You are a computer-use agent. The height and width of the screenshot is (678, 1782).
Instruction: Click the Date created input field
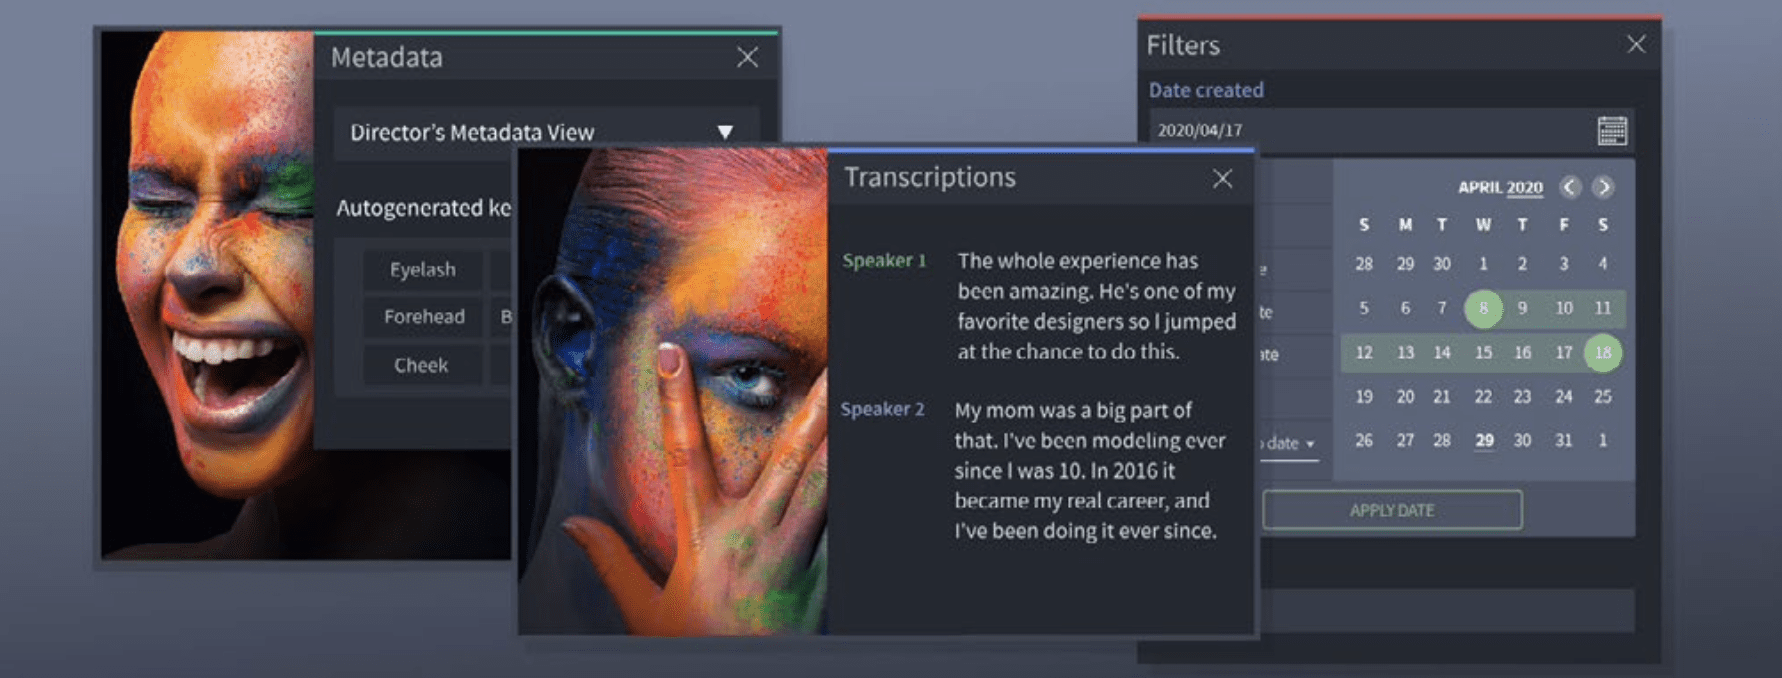[x=1392, y=130]
